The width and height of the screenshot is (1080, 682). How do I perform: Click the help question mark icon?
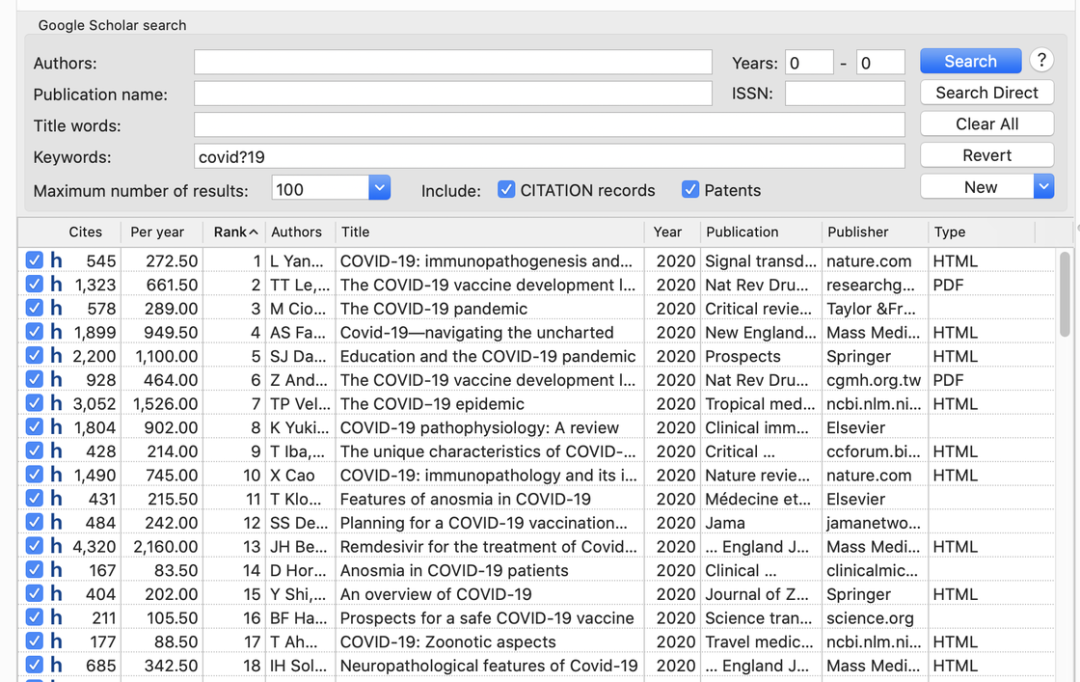1041,60
